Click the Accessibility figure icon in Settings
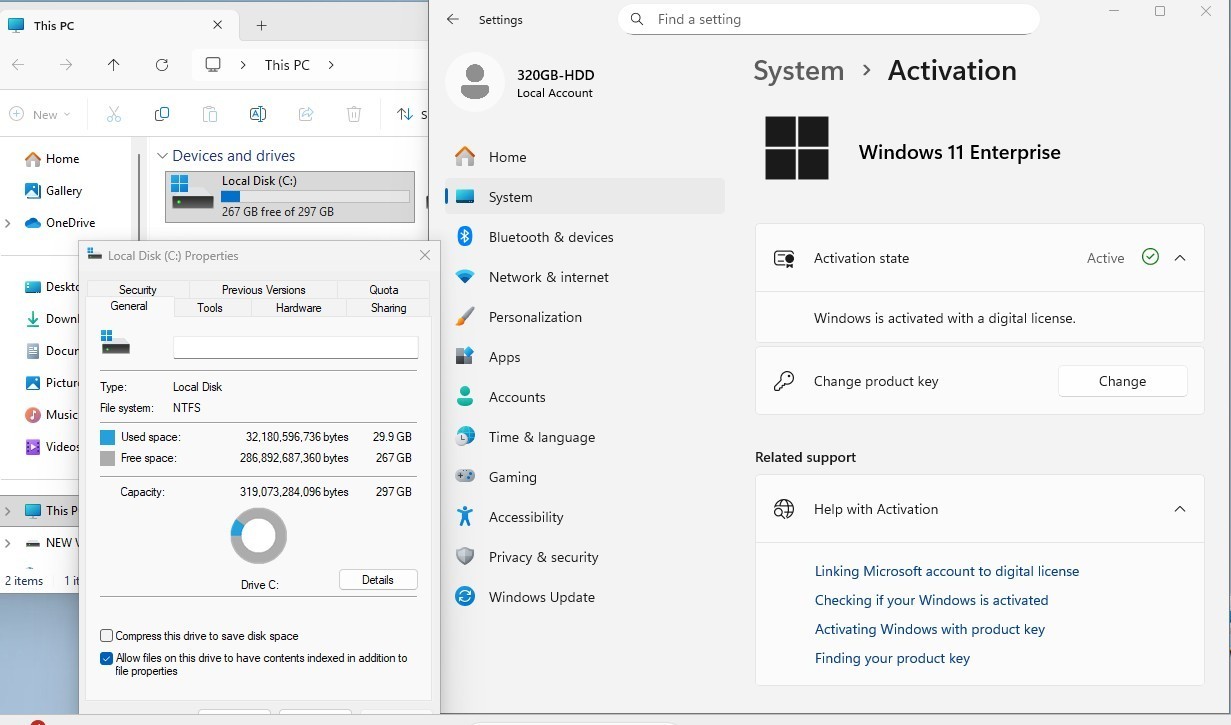Image resolution: width=1231 pixels, height=725 pixels. pos(465,517)
